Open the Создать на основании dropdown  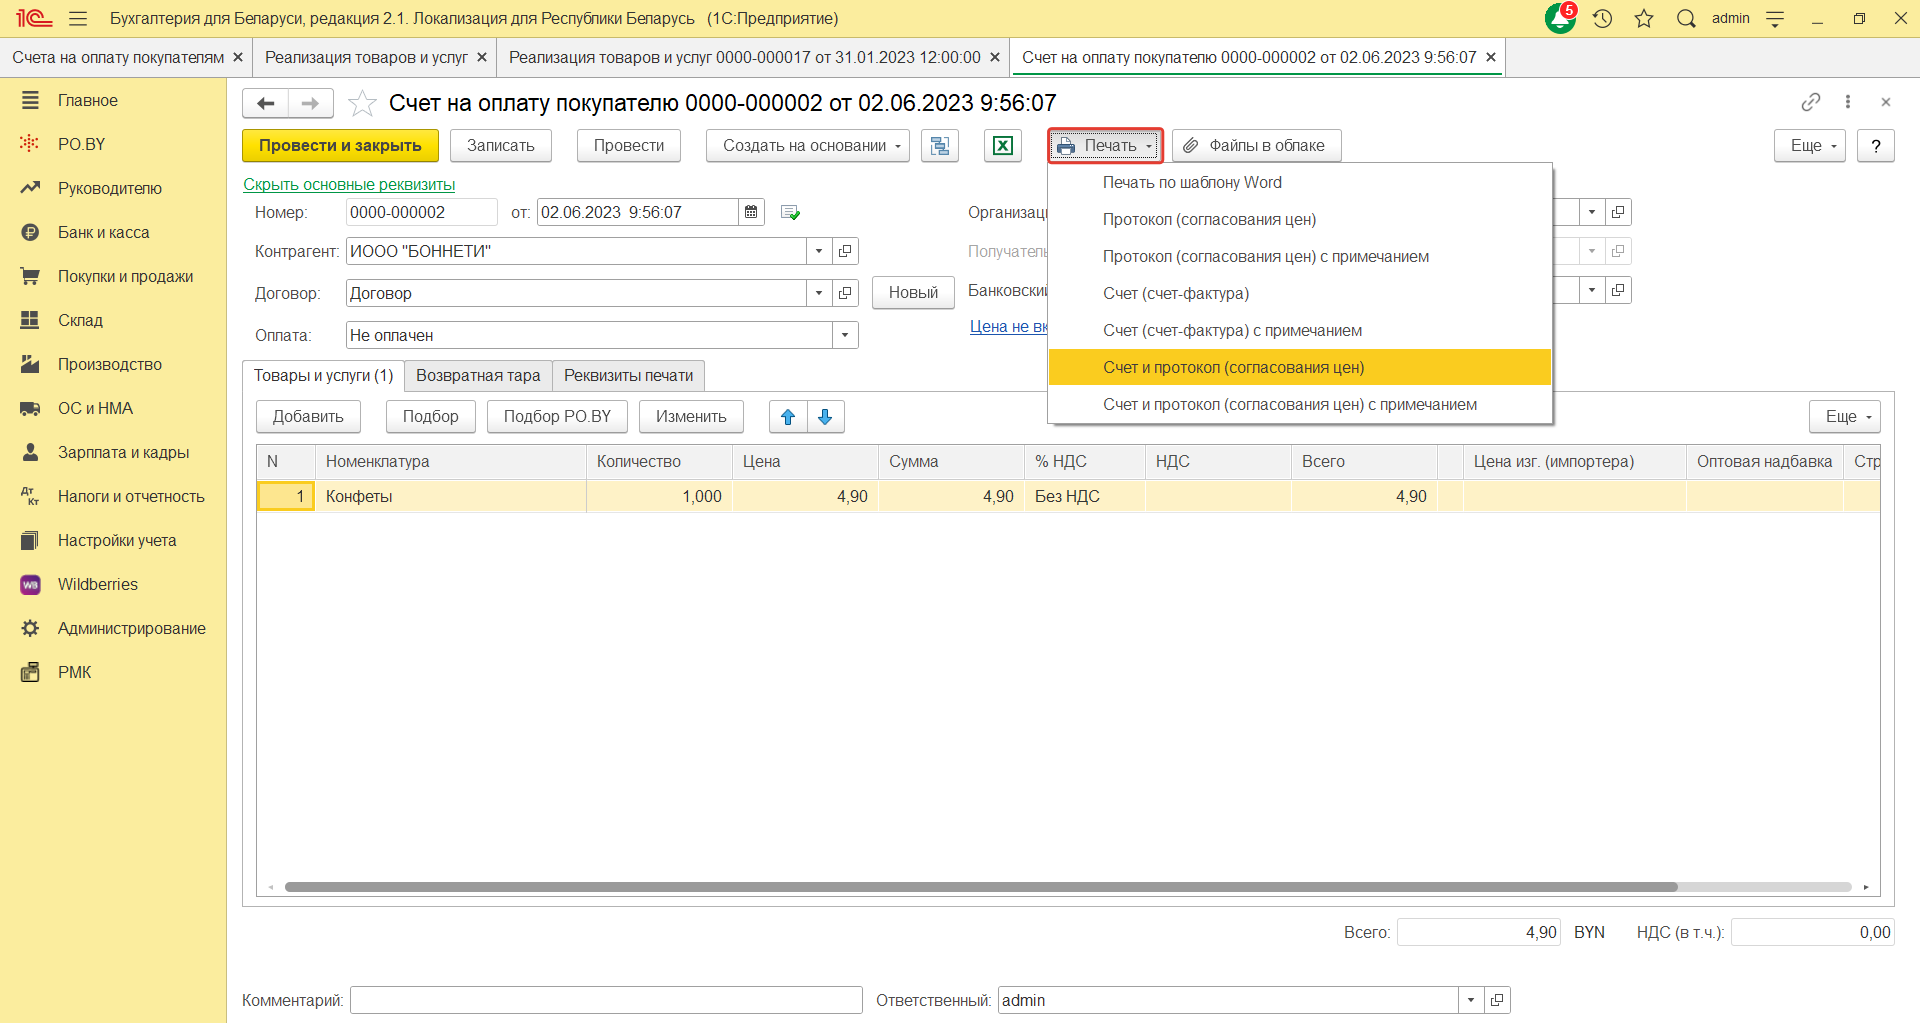coord(807,146)
